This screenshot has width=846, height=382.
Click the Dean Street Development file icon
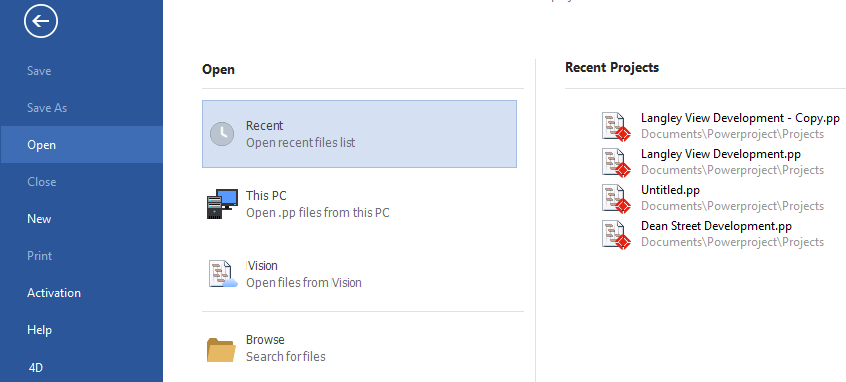click(x=616, y=235)
